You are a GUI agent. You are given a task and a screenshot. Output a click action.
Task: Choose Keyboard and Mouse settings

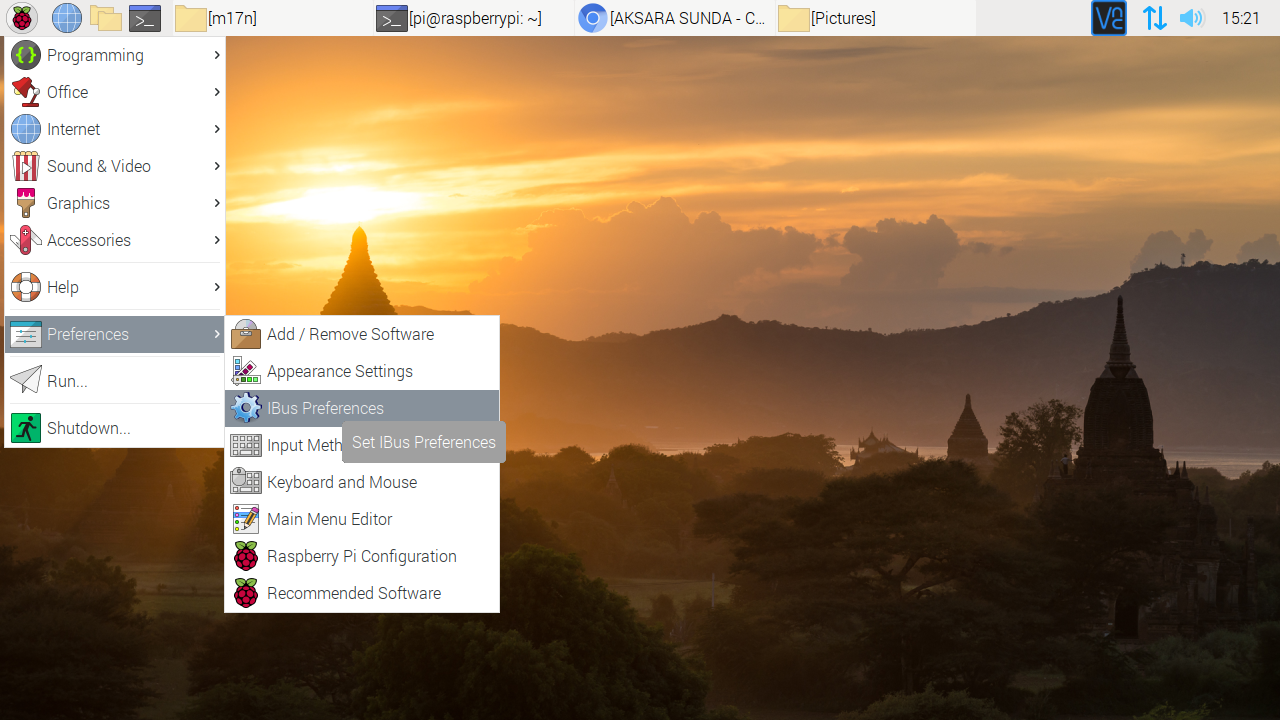341,482
